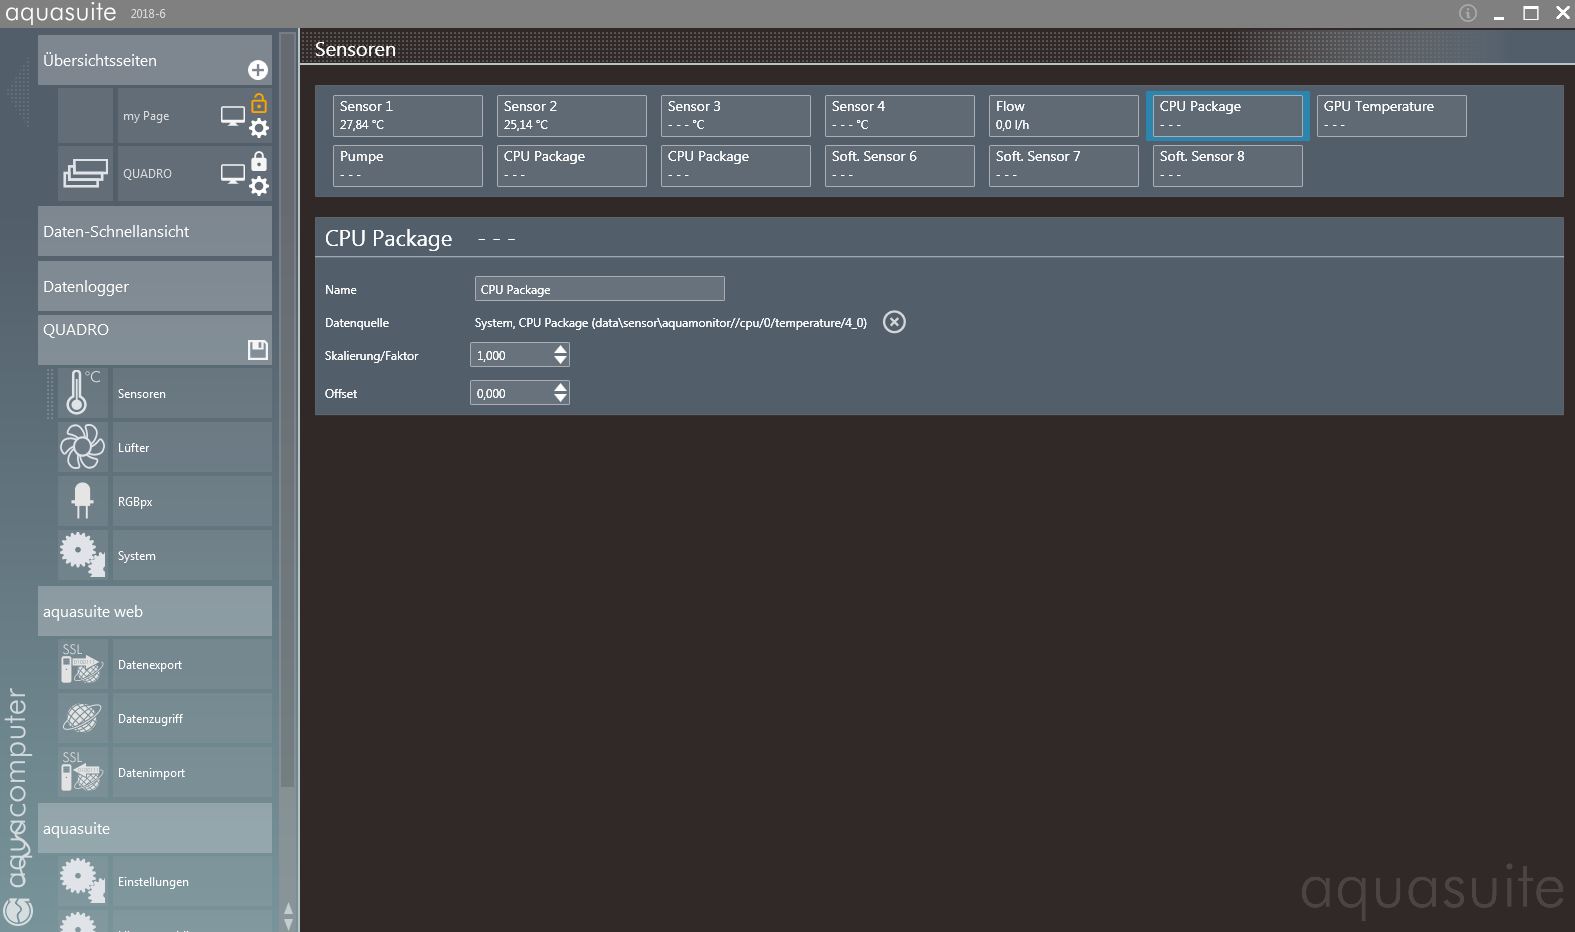Viewport: 1575px width, 932px height.
Task: Click the add overview page plus icon
Action: 257,70
